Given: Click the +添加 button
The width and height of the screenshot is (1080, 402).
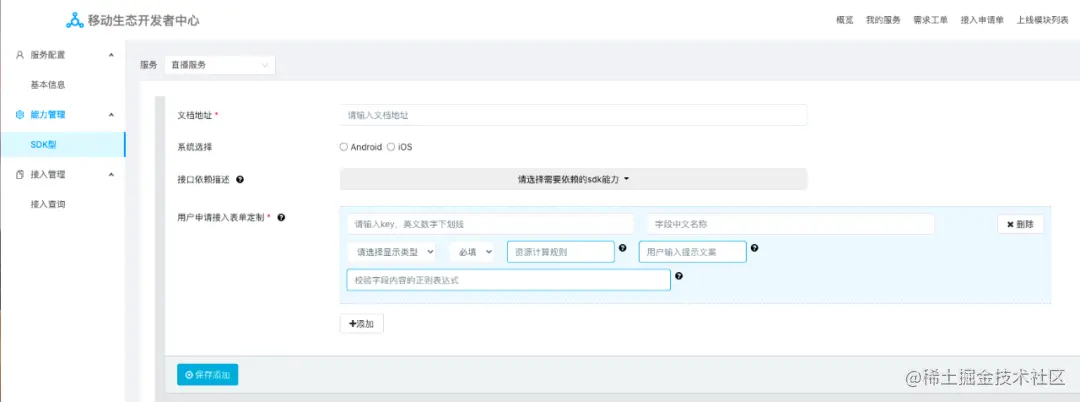Looking at the screenshot, I should (362, 324).
